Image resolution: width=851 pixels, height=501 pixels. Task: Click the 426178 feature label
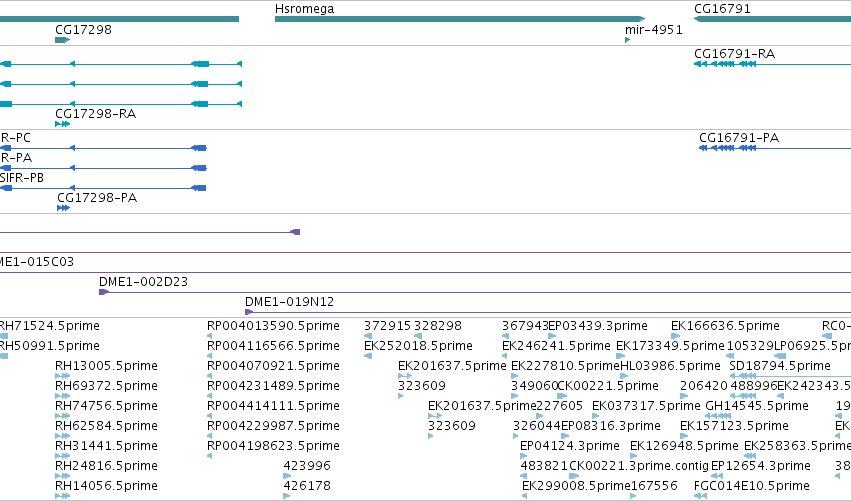click(x=307, y=486)
